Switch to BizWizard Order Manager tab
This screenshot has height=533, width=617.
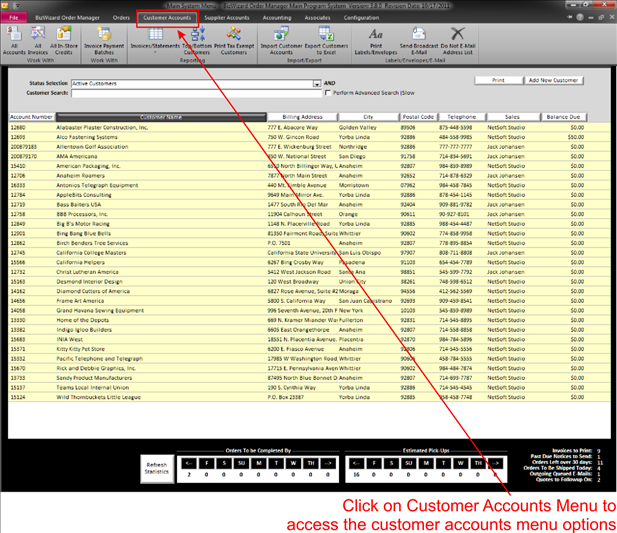coord(67,18)
